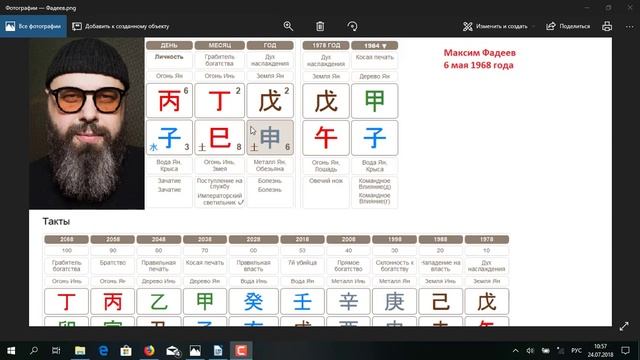Select the highlighted 申 year branch
Screen dimensions: 640x360
point(270,138)
